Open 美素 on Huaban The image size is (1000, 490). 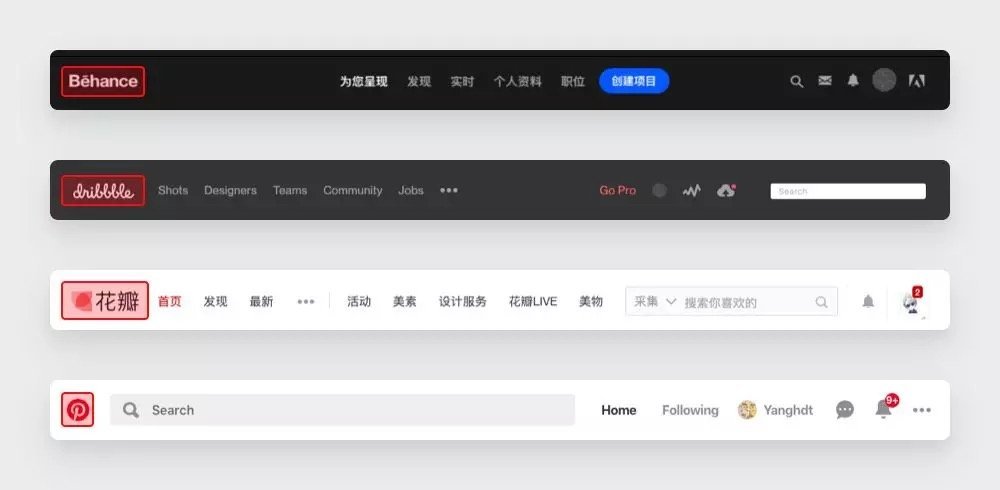pos(405,301)
